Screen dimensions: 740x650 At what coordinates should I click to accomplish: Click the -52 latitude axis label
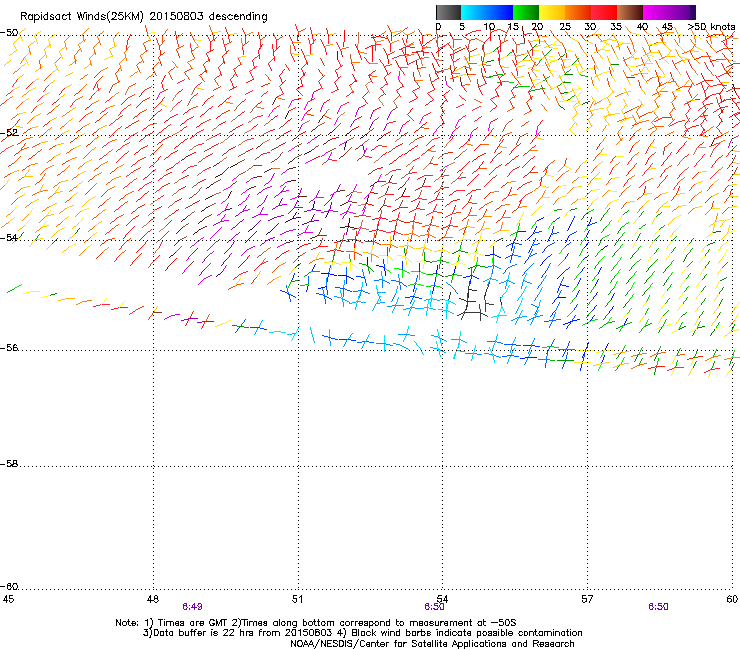pyautogui.click(x=9, y=133)
